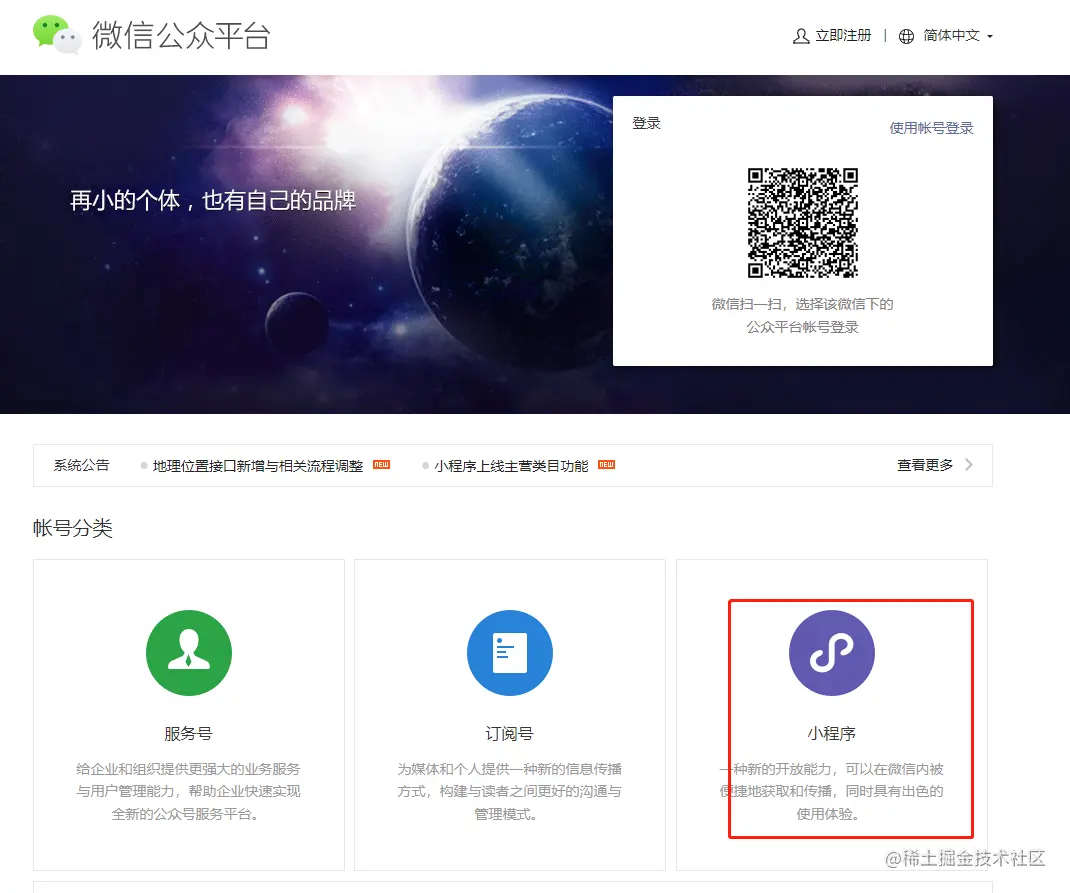Screen dimensions: 1070x893
Task: Switch to 使用帐号登录 login mode
Action: (x=931, y=128)
